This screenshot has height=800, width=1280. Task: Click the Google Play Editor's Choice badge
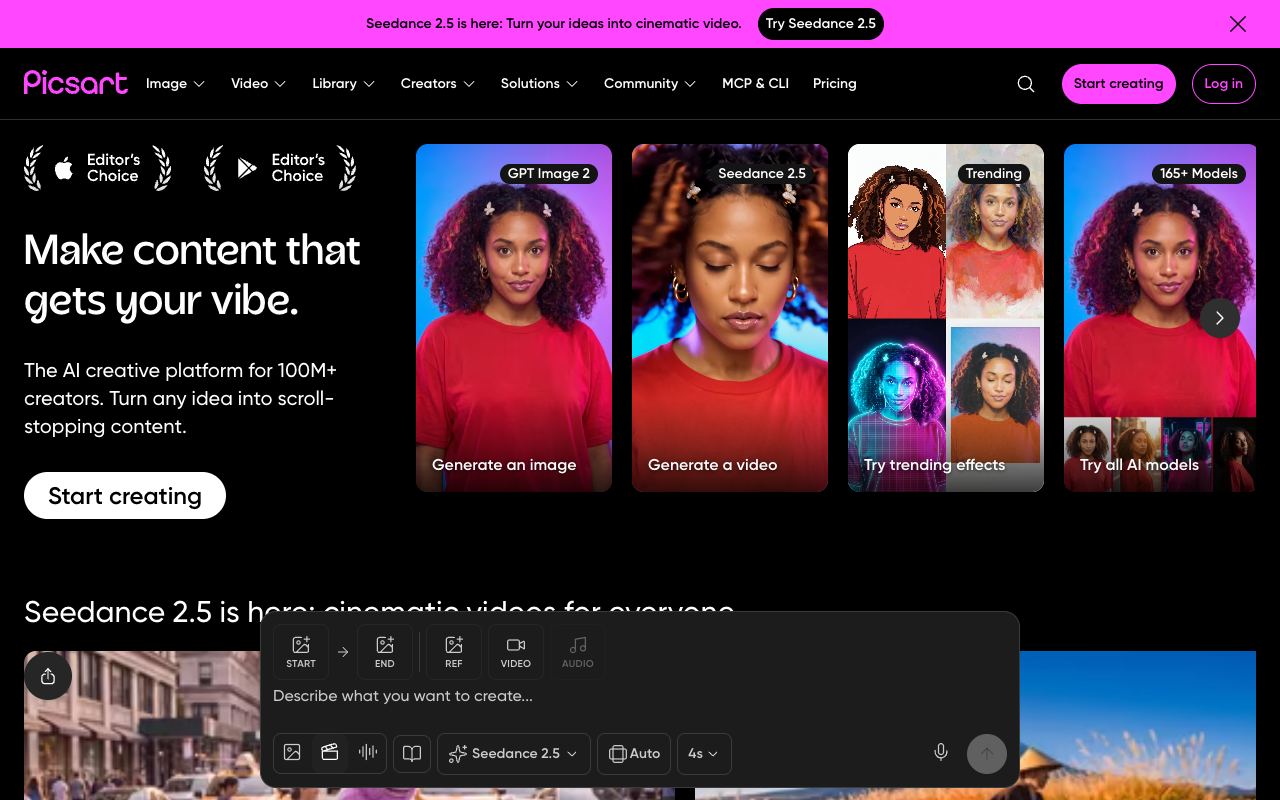280,168
